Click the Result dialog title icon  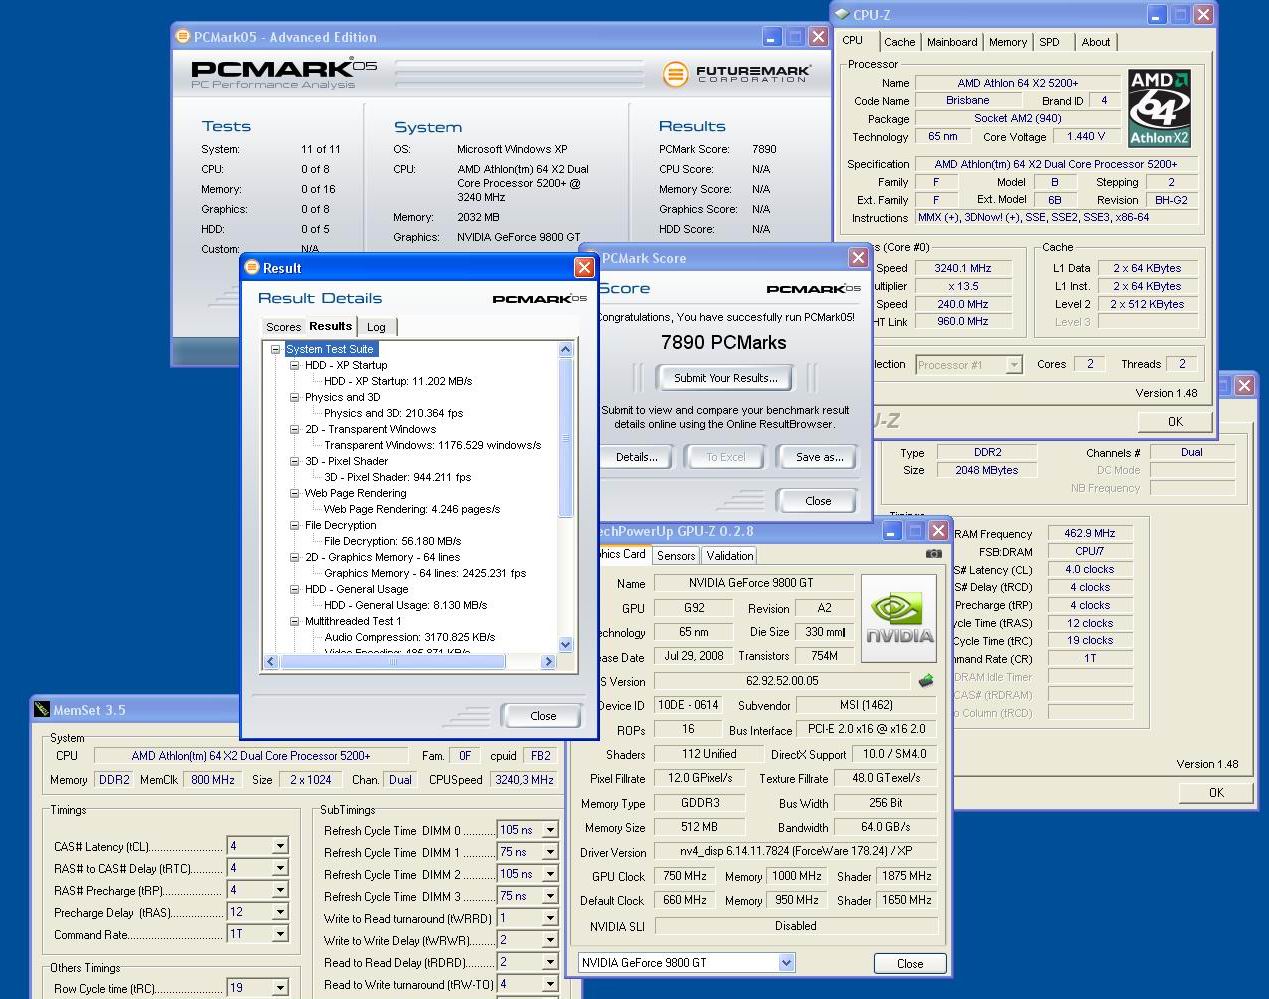[x=252, y=267]
